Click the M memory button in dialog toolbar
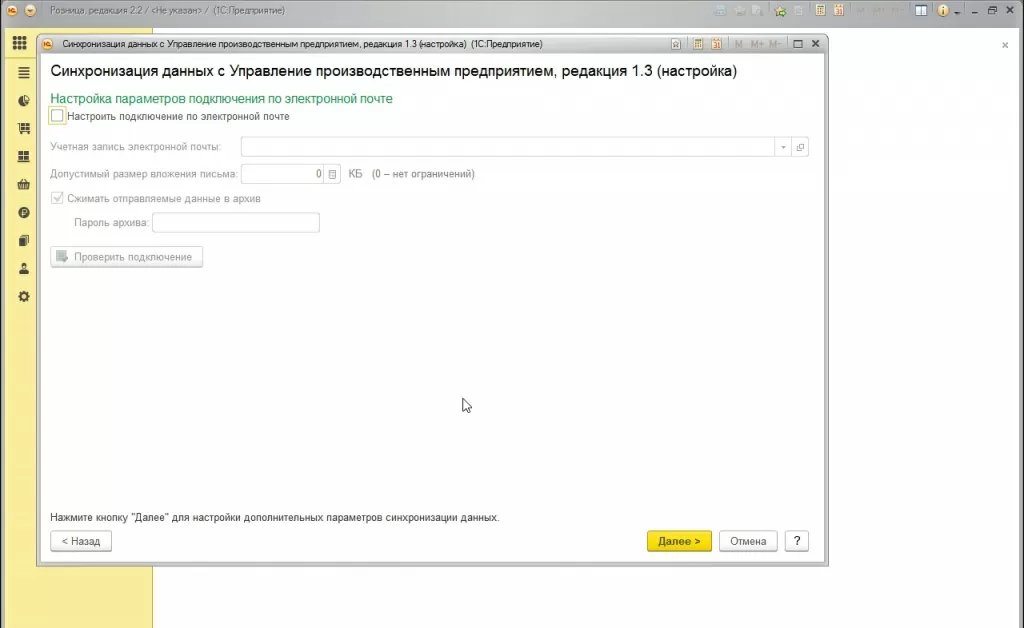 tap(739, 44)
